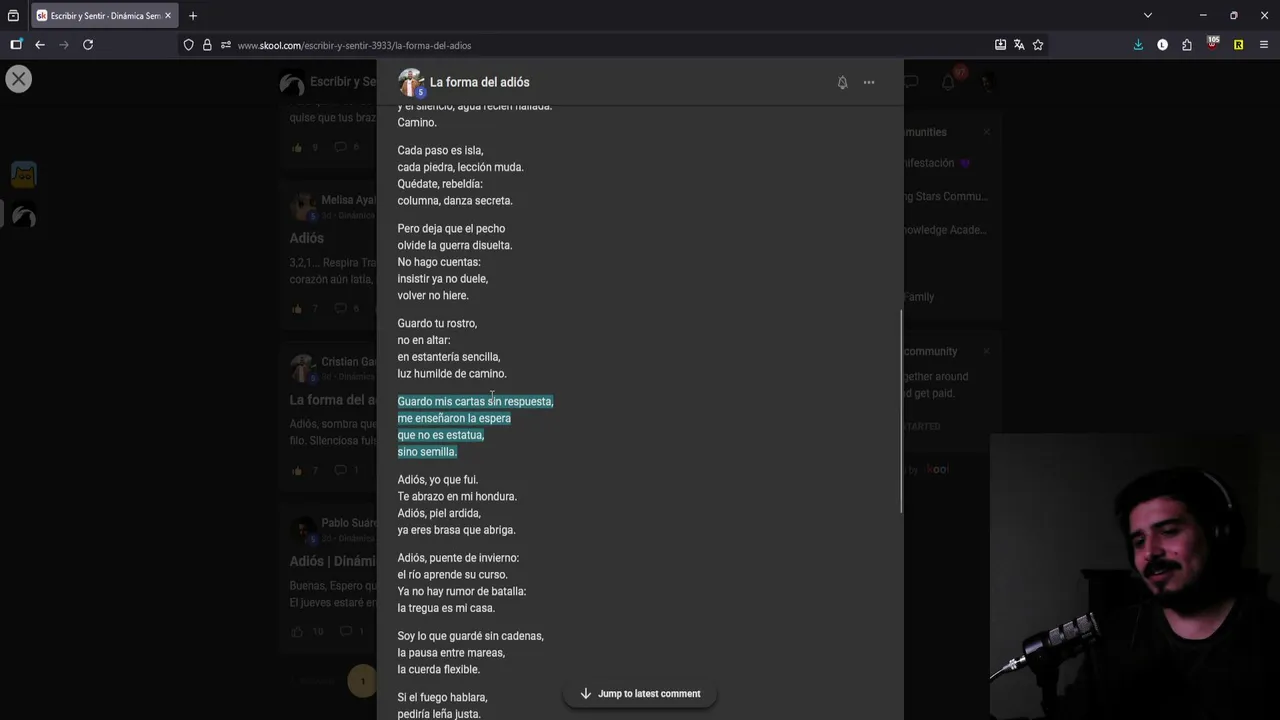Close the post overlay with the X
This screenshot has height=720, width=1280.
[x=19, y=79]
